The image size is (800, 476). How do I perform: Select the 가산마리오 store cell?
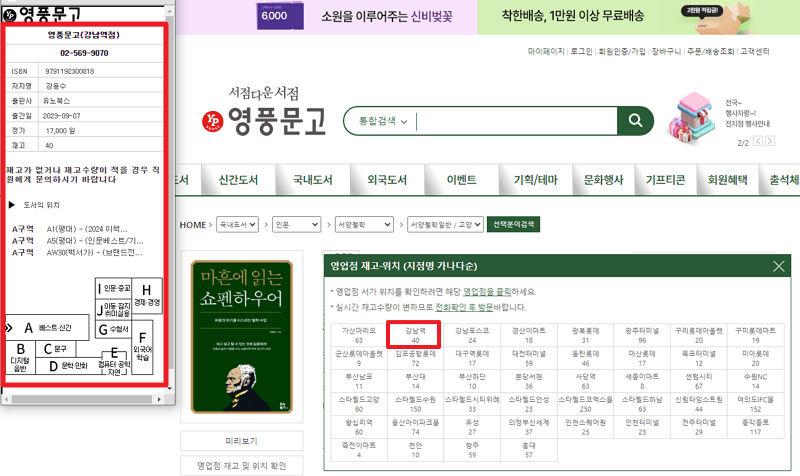(x=359, y=335)
